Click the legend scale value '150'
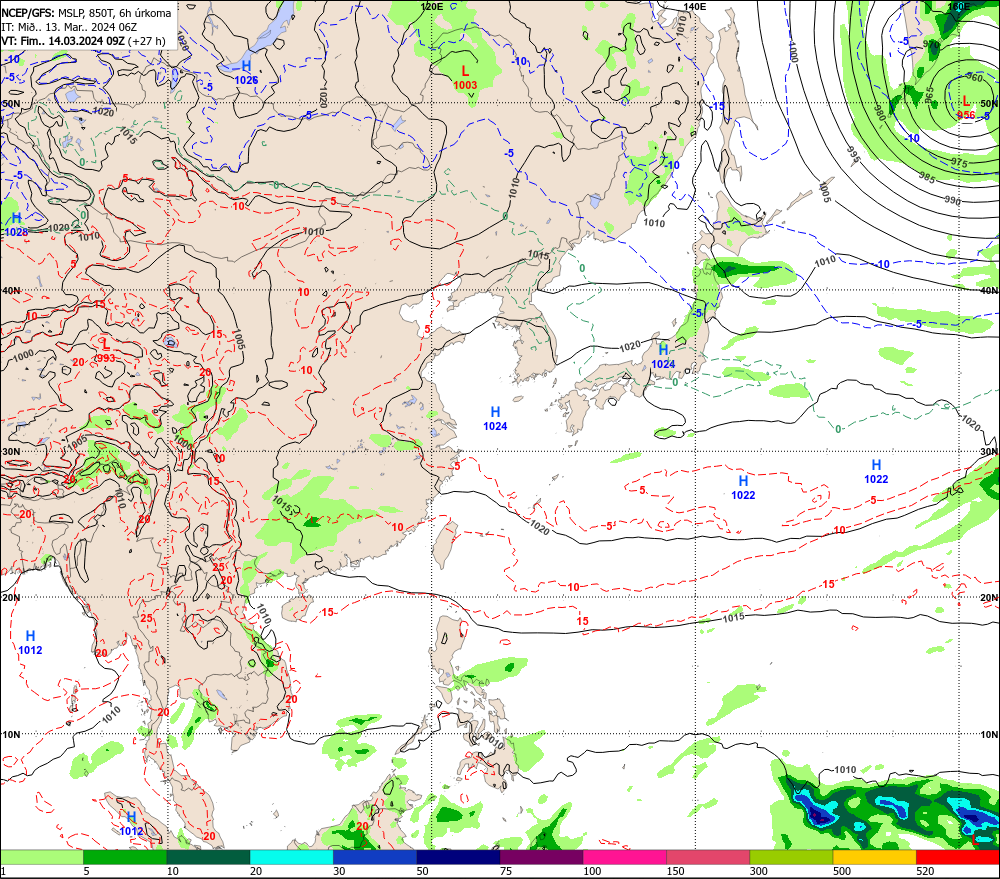 coord(675,871)
